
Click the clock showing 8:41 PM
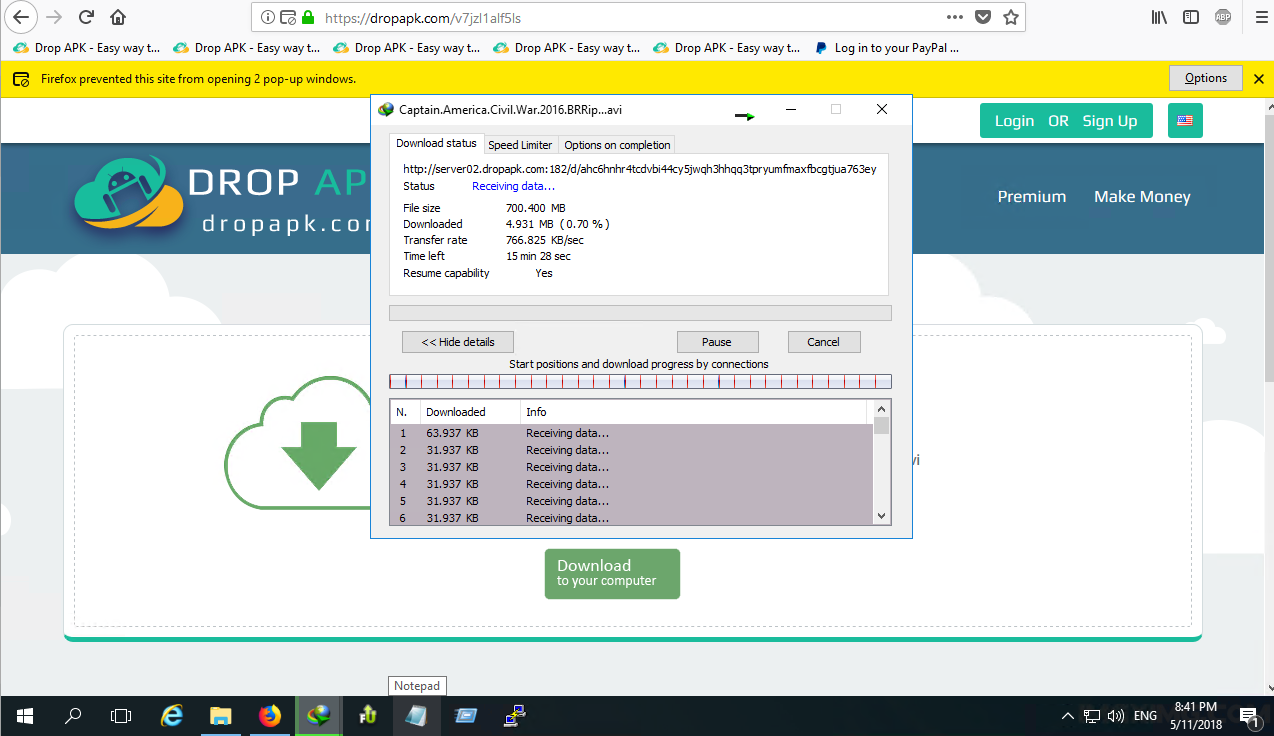1195,707
